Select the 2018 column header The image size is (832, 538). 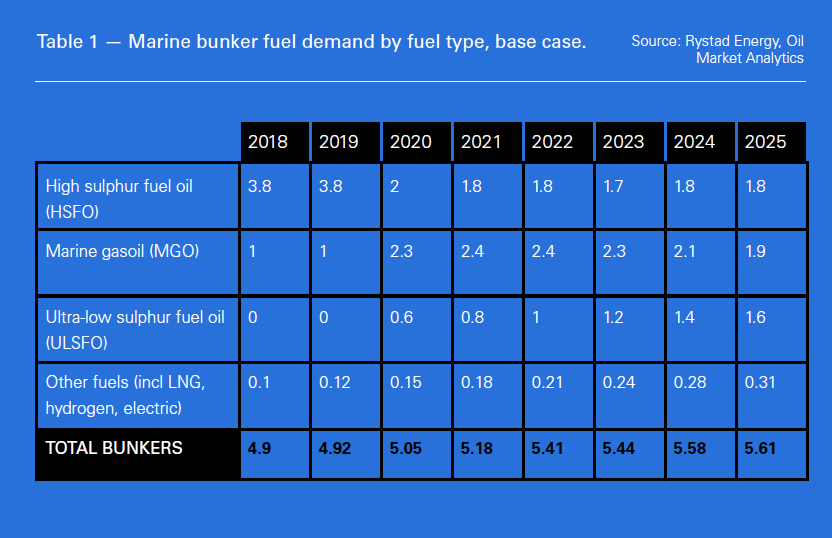pos(268,142)
